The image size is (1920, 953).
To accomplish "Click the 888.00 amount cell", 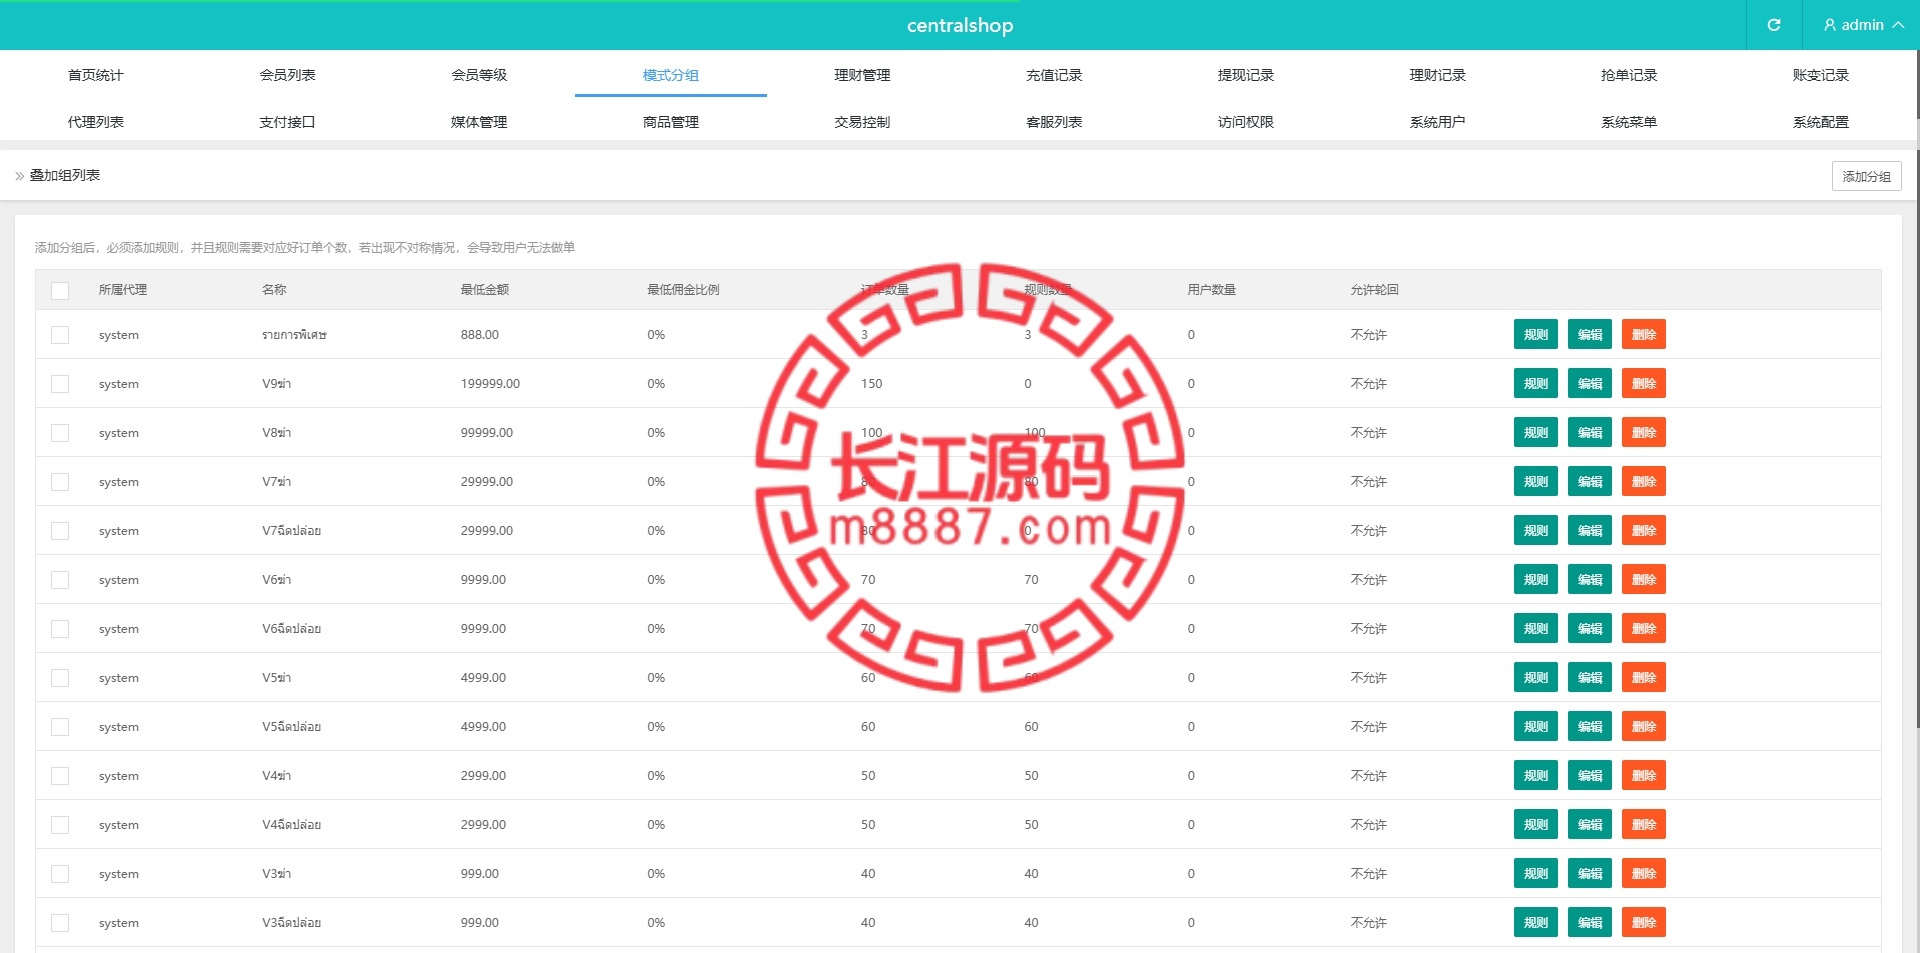I will (x=480, y=335).
